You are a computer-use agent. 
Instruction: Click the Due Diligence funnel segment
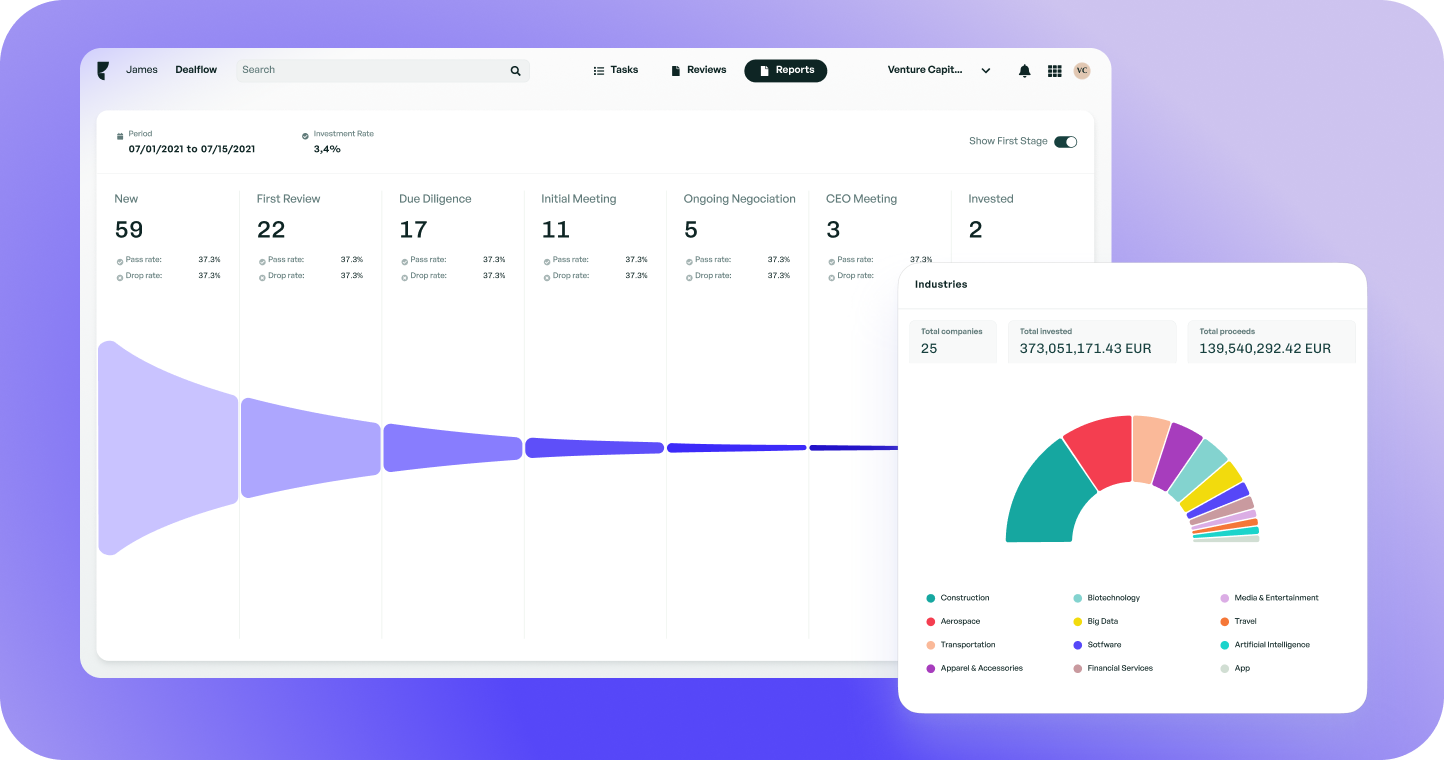[452, 448]
